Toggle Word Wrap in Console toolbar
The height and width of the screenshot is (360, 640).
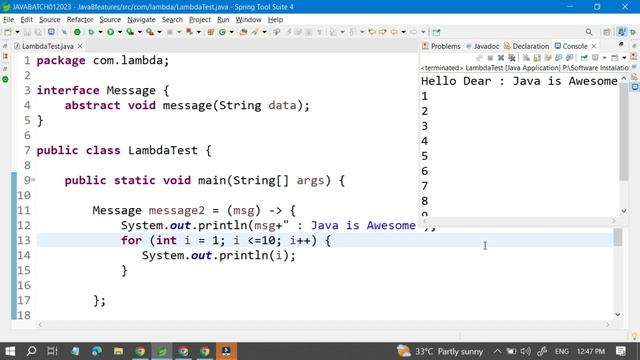pos(547,58)
